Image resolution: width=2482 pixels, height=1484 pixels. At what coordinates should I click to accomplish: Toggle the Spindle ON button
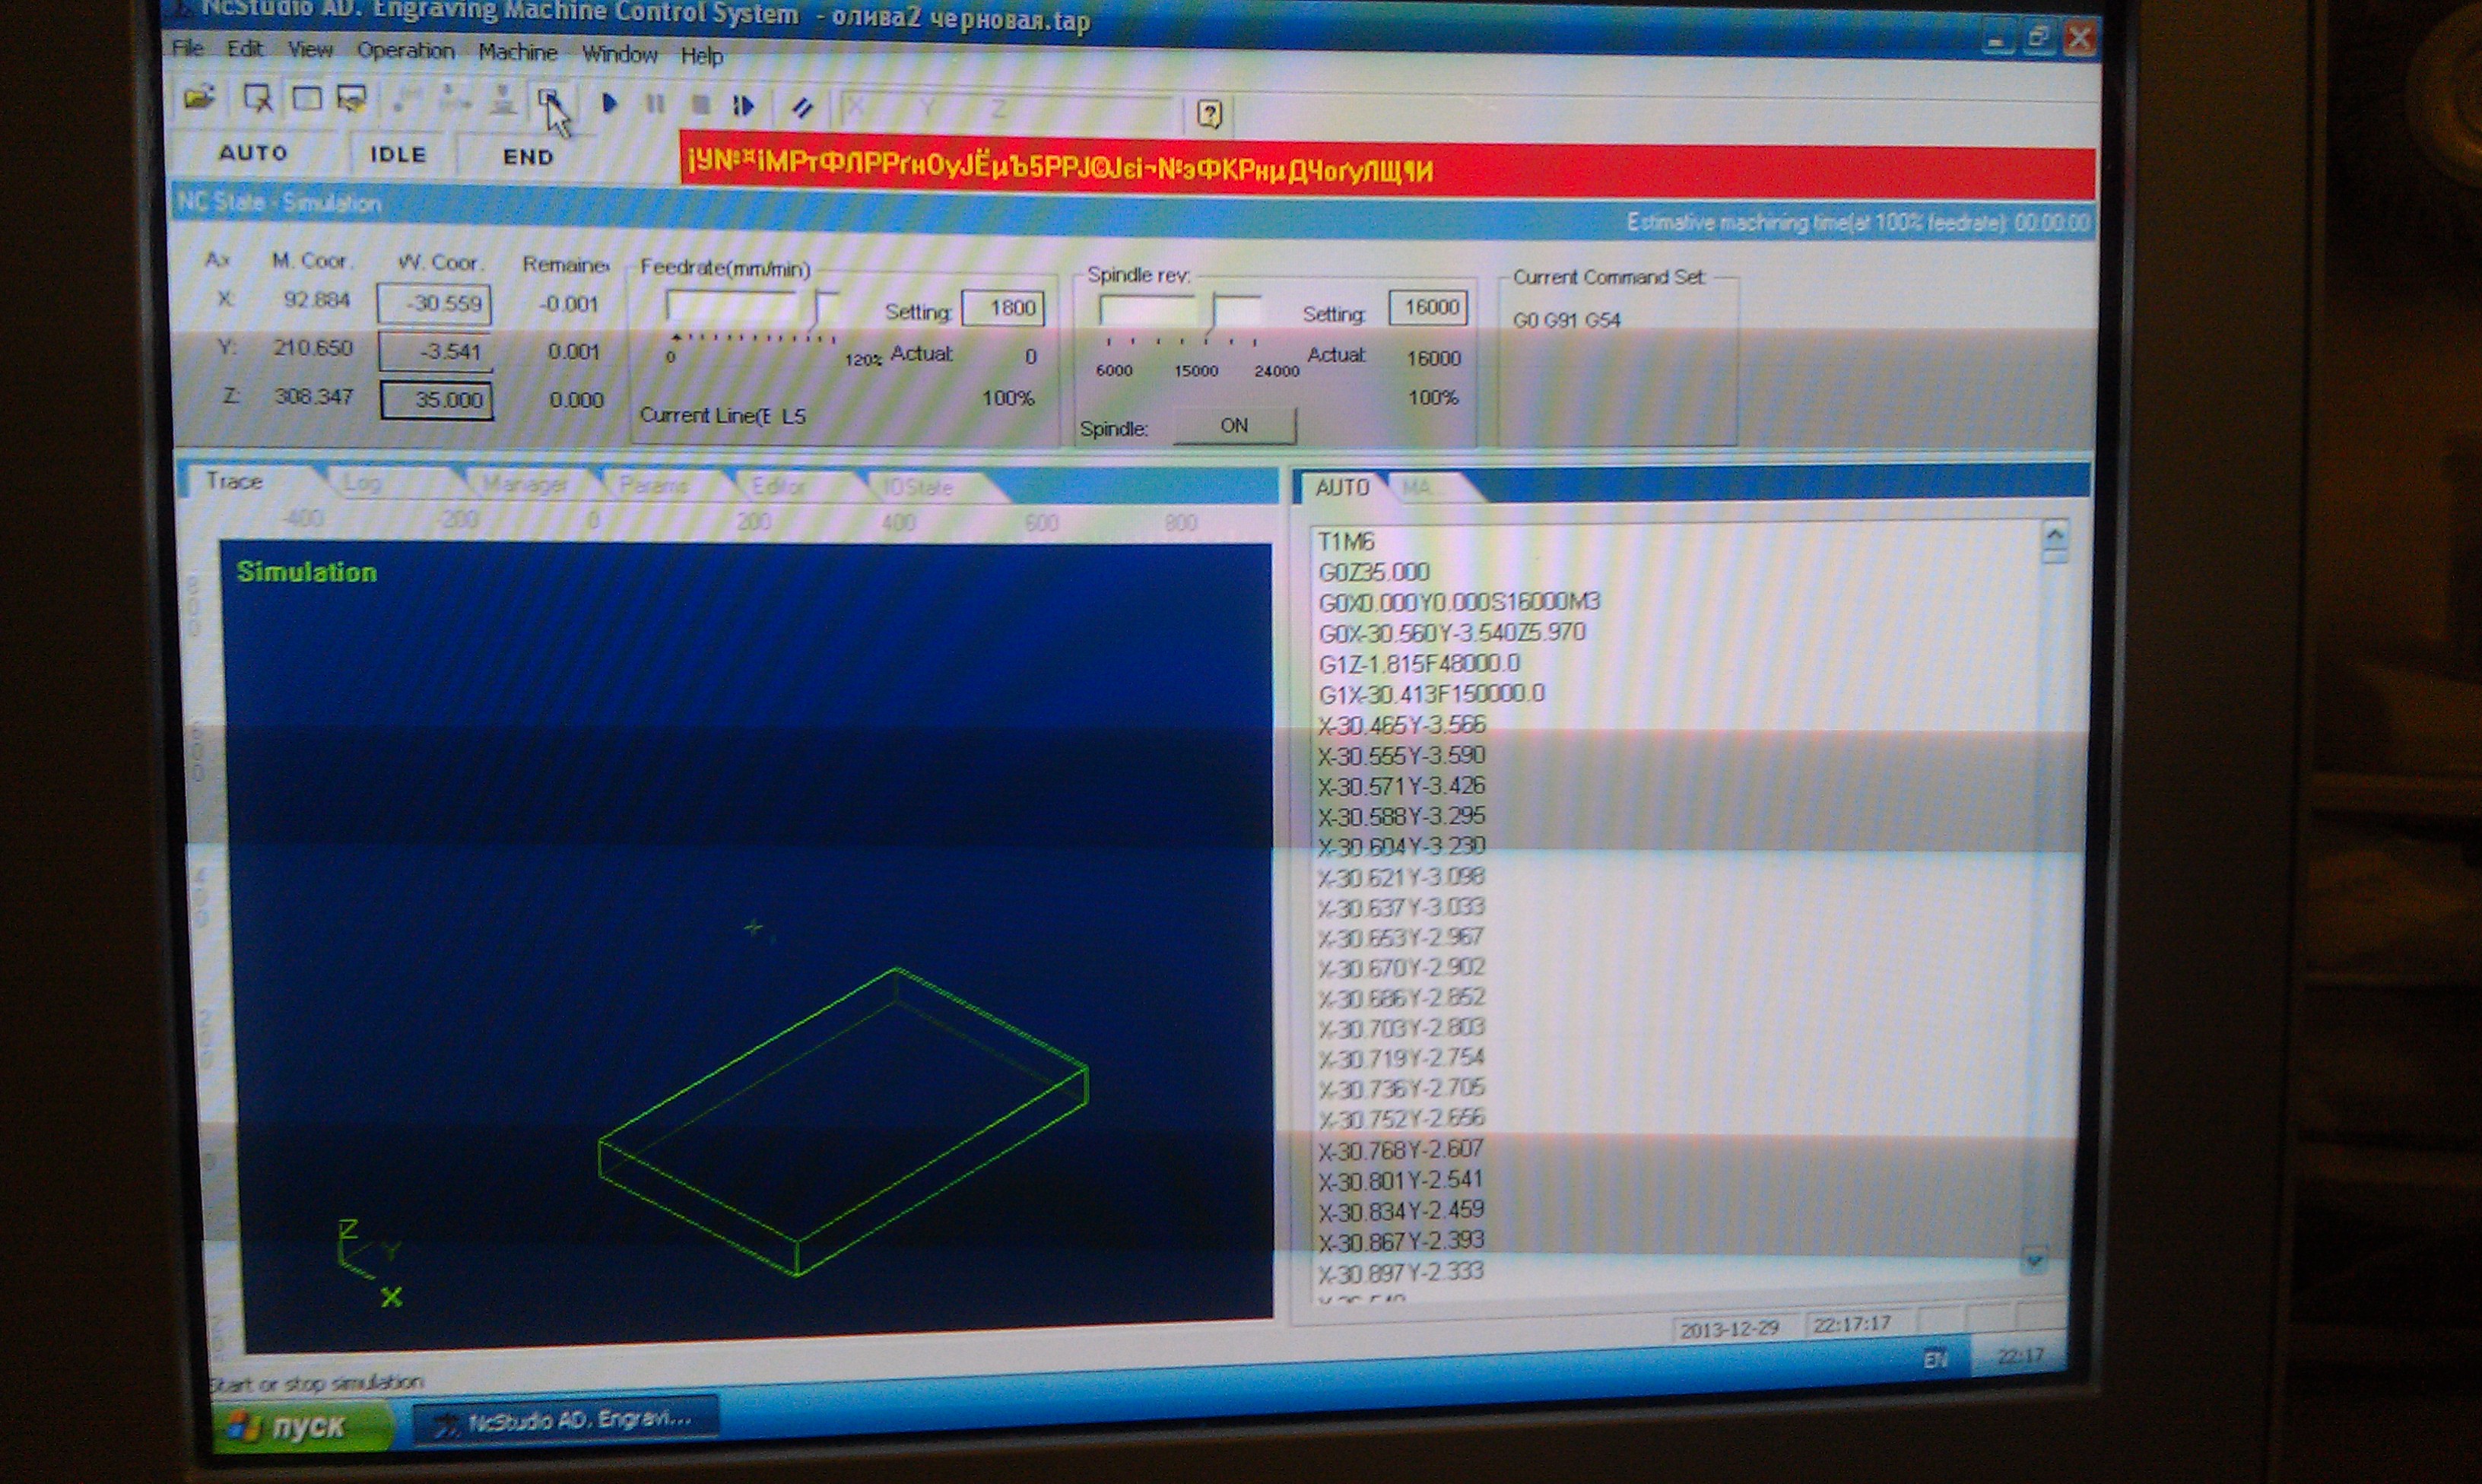(1233, 426)
